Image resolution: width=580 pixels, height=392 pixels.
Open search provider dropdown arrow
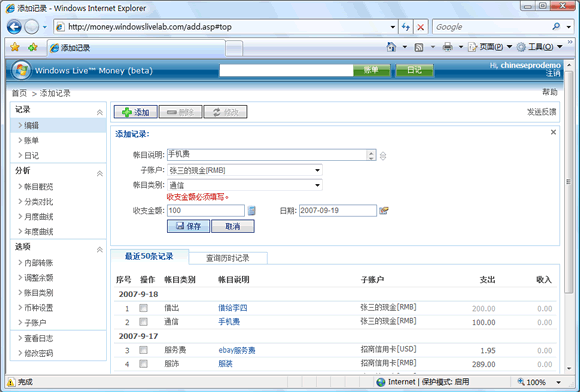(569, 27)
